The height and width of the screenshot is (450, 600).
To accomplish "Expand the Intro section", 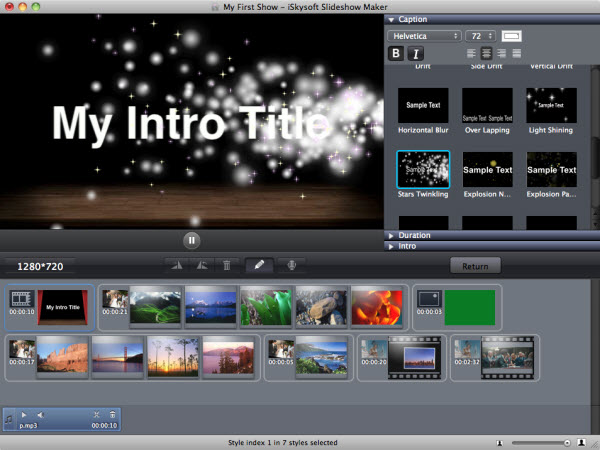I will pyautogui.click(x=407, y=245).
